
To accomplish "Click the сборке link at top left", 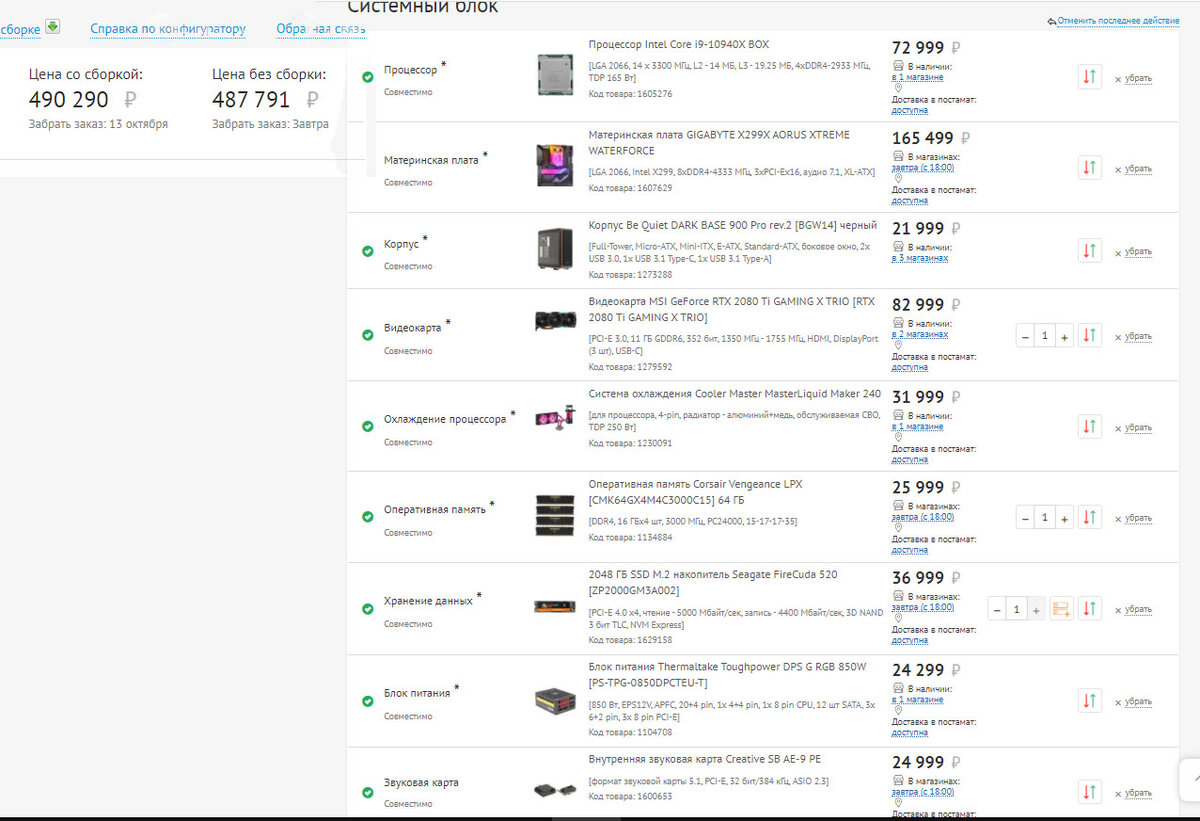I will (x=20, y=30).
